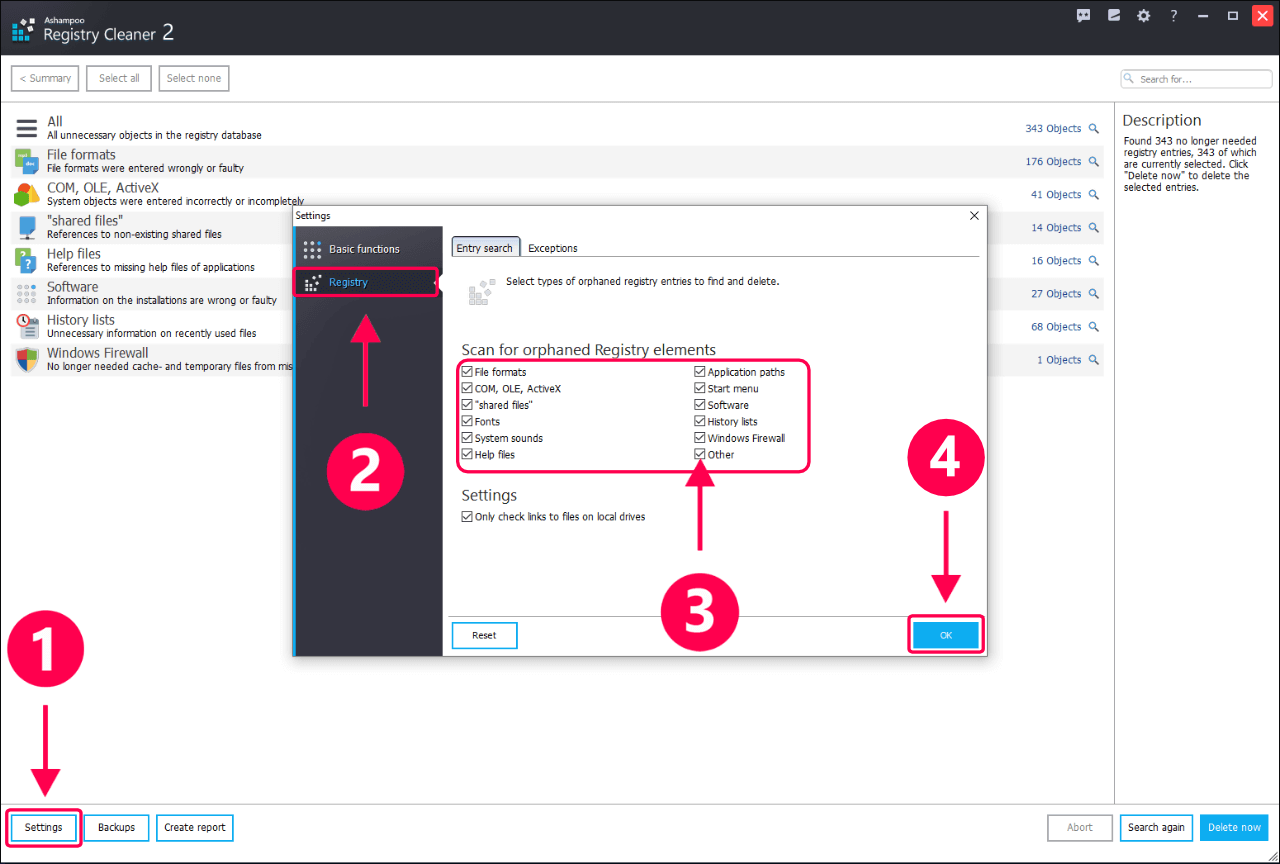Screen dimensions: 1280x864
Task: Click the COM, OLE, ActiveX icon
Action: click(26, 194)
